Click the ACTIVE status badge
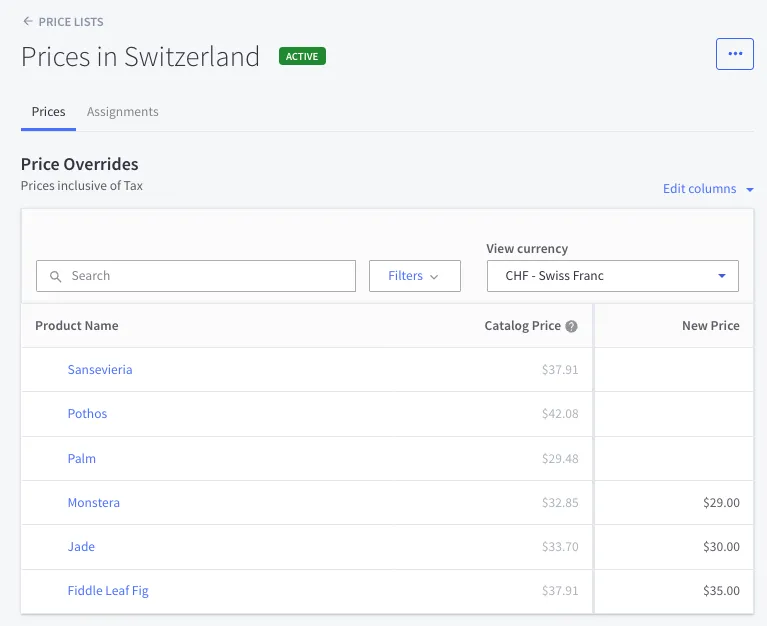The height and width of the screenshot is (626, 767). click(302, 56)
